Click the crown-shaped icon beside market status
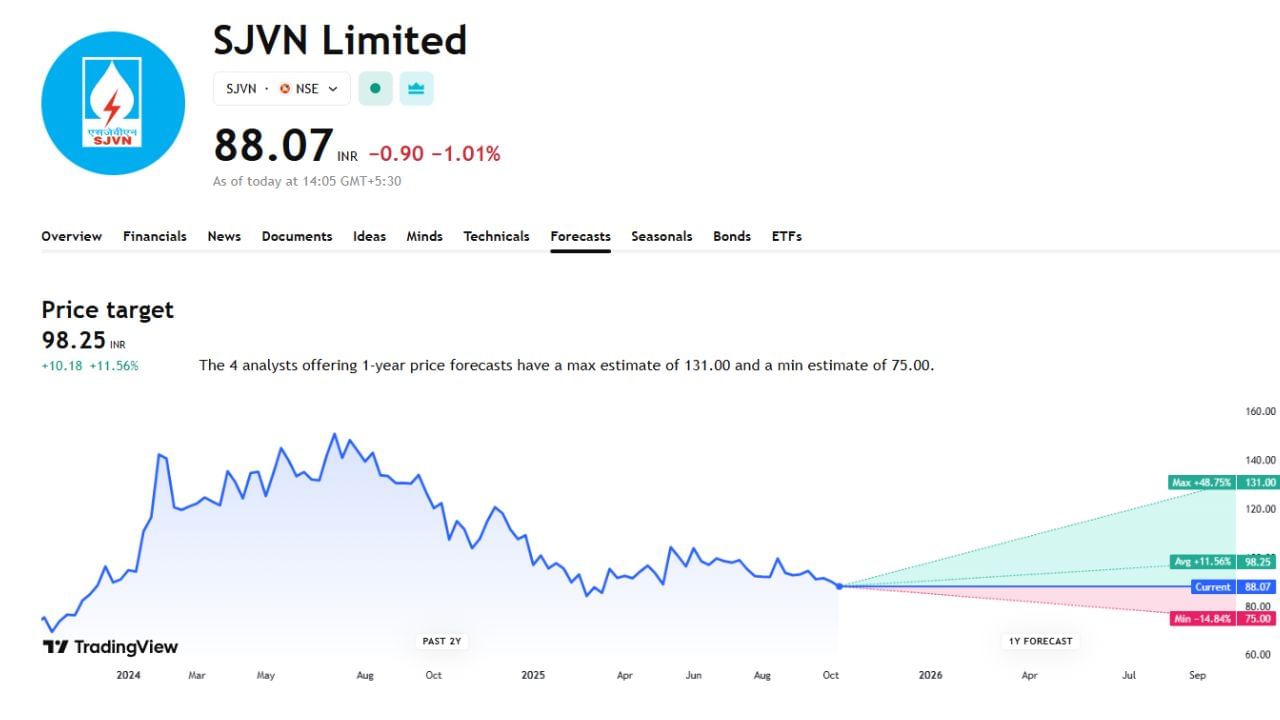The width and height of the screenshot is (1280, 720). pyautogui.click(x=416, y=88)
